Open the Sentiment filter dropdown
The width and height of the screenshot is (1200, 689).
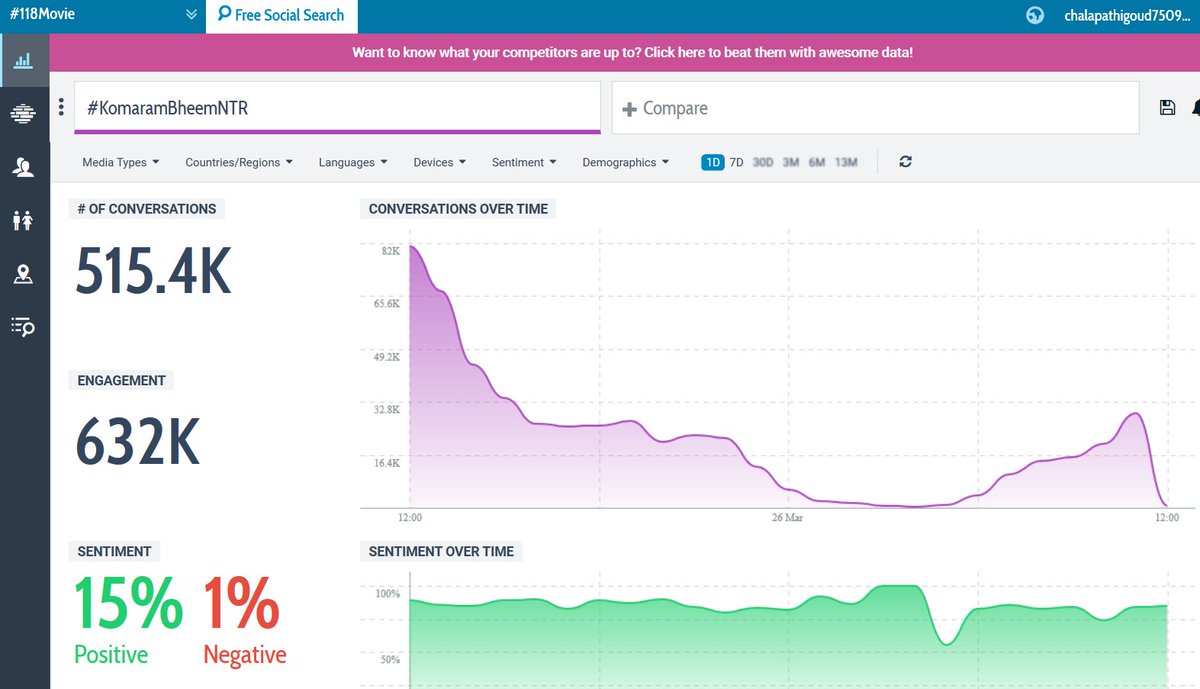coord(524,162)
